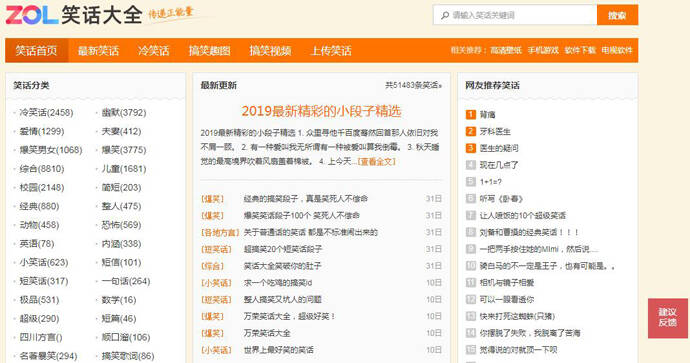
Task: Open the 软件下载 recommended link
Action: pos(580,51)
